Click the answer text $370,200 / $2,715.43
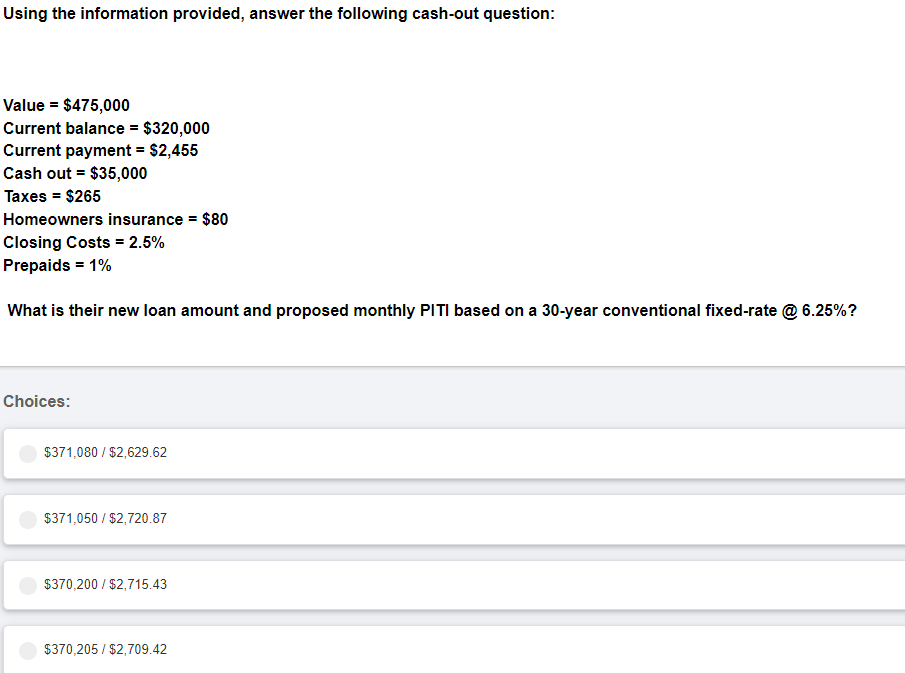 click(x=105, y=585)
